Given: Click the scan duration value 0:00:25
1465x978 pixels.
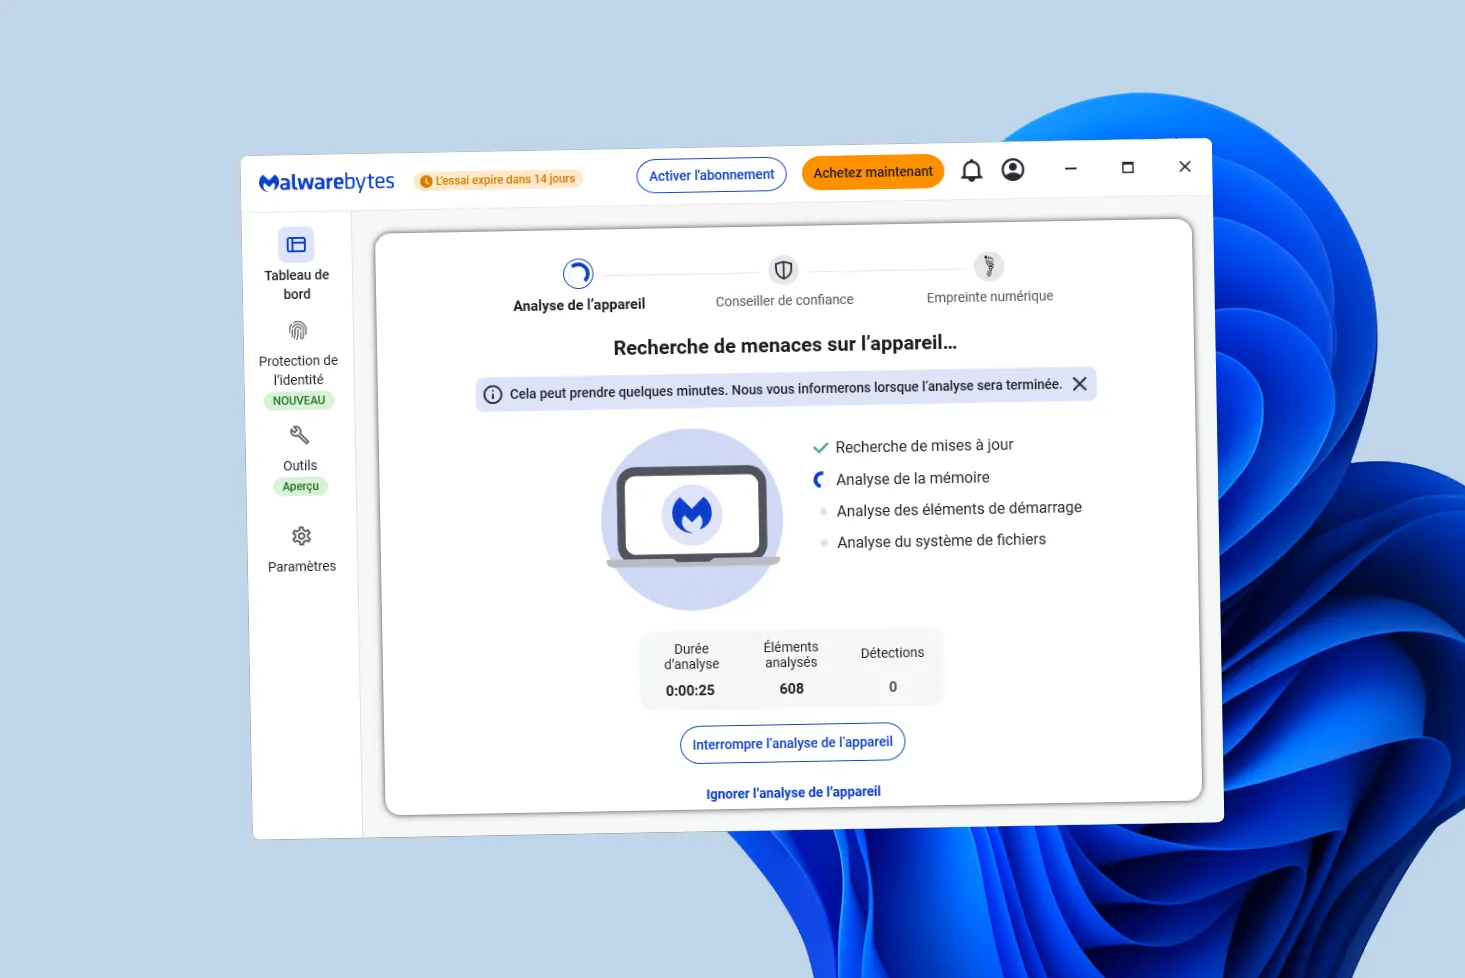Looking at the screenshot, I should click(690, 690).
